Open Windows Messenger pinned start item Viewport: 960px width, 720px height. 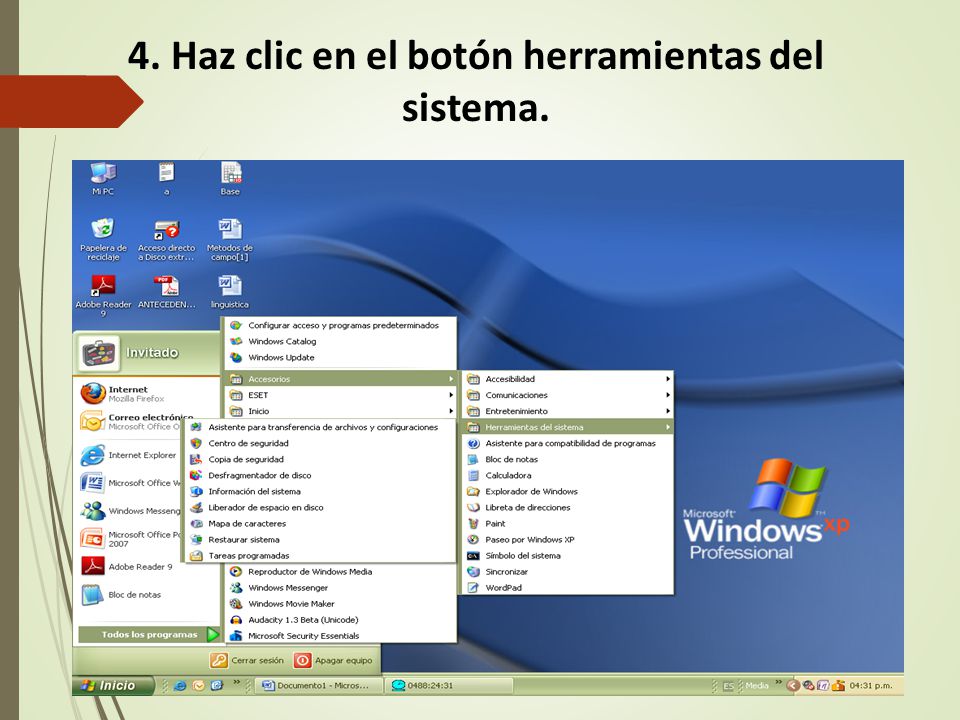coord(130,510)
